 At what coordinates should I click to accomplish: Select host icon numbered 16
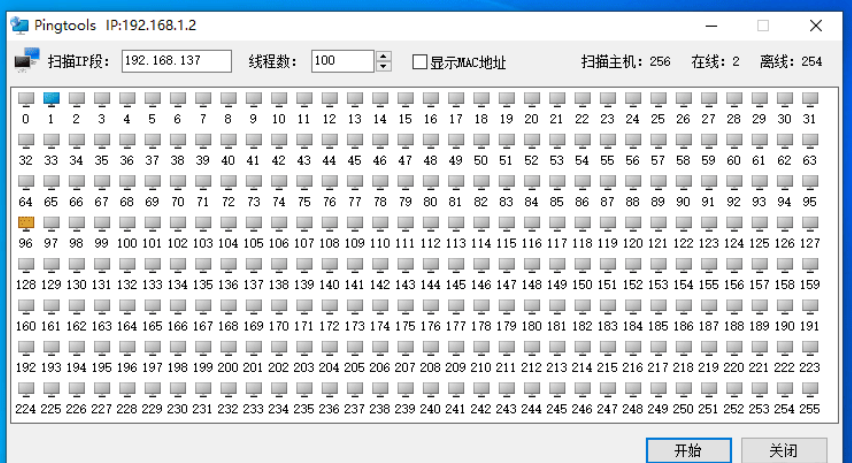tap(430, 99)
